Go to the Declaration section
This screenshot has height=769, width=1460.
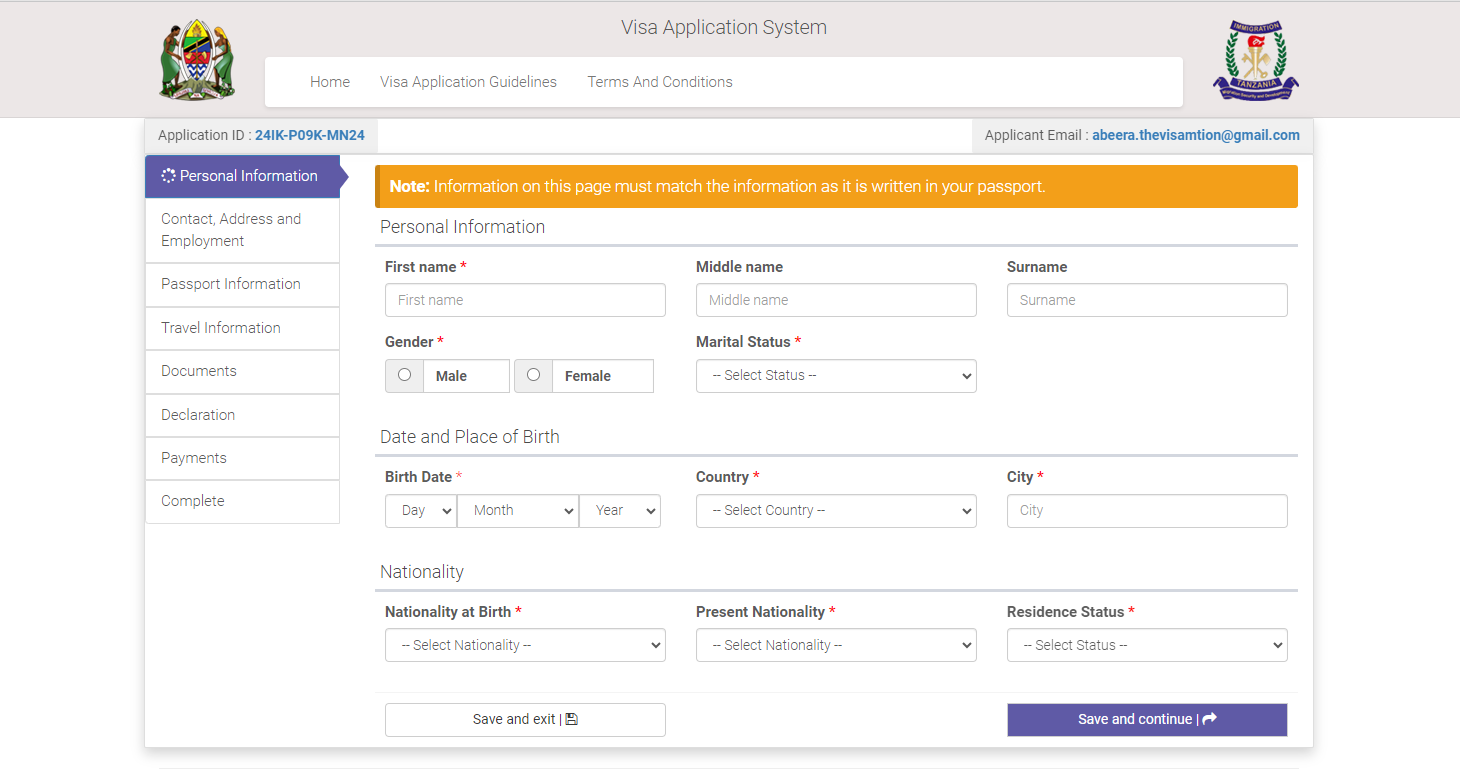coord(242,415)
